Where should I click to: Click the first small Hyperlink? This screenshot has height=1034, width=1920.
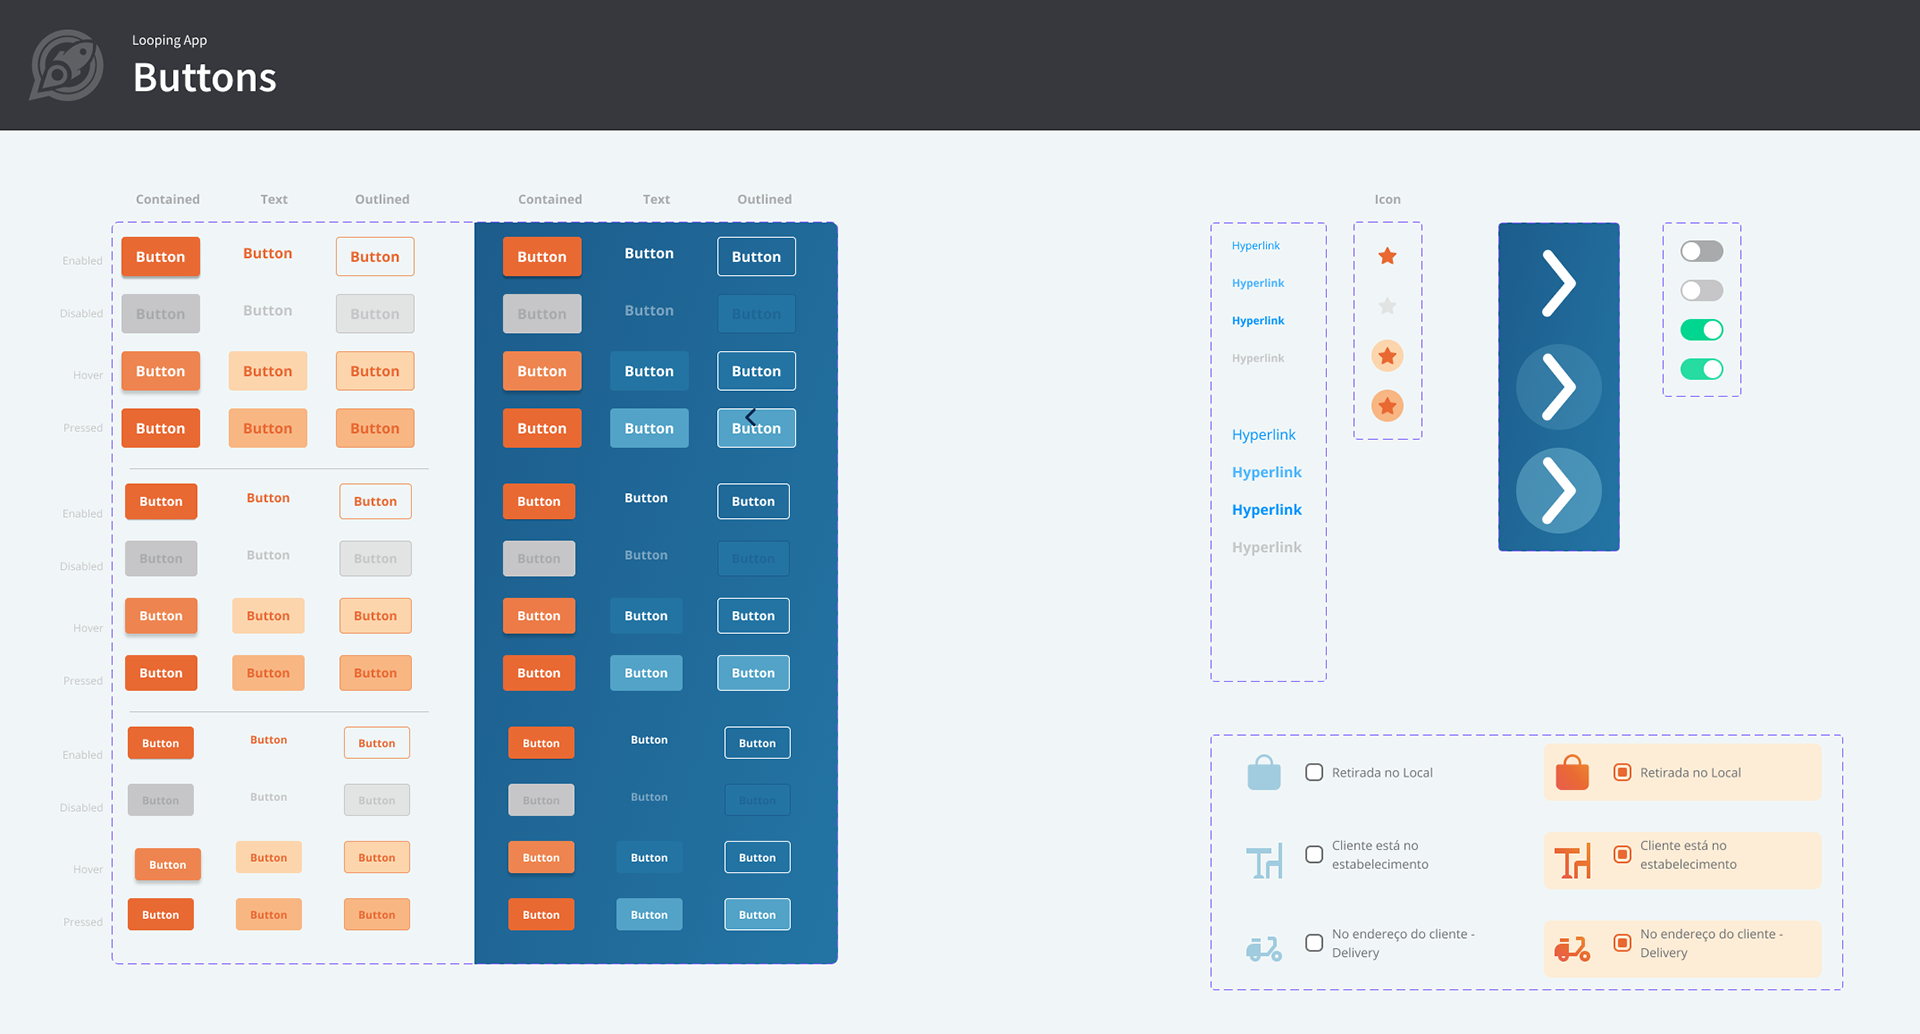pos(1255,246)
